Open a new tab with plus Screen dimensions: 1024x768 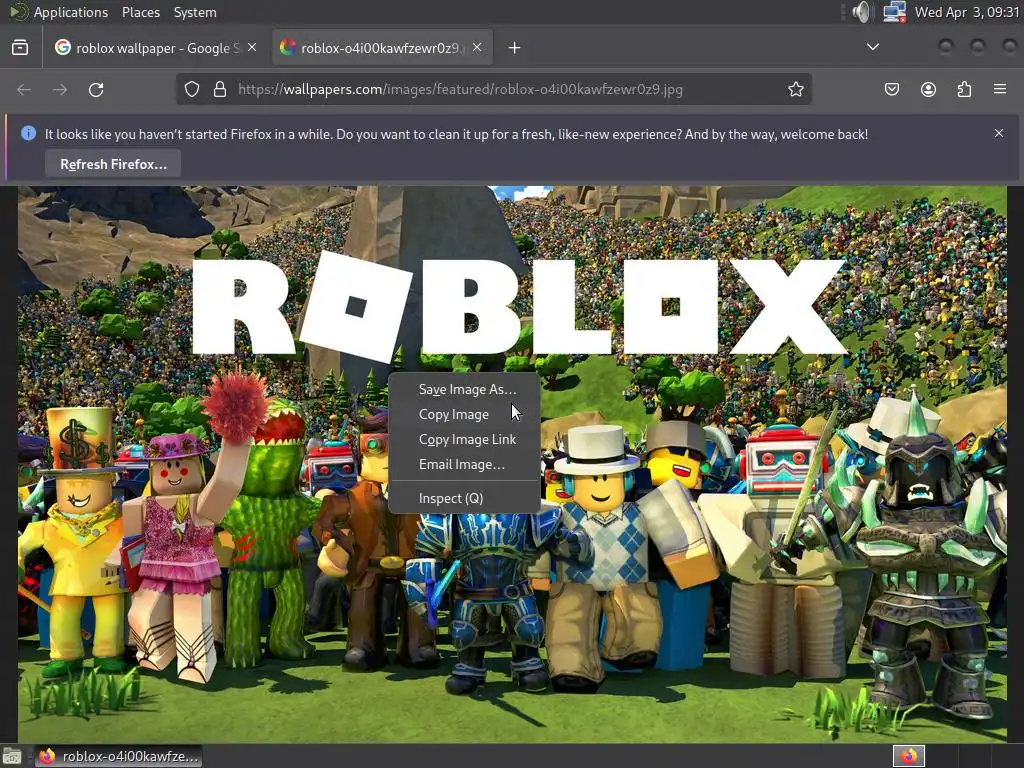click(x=515, y=48)
